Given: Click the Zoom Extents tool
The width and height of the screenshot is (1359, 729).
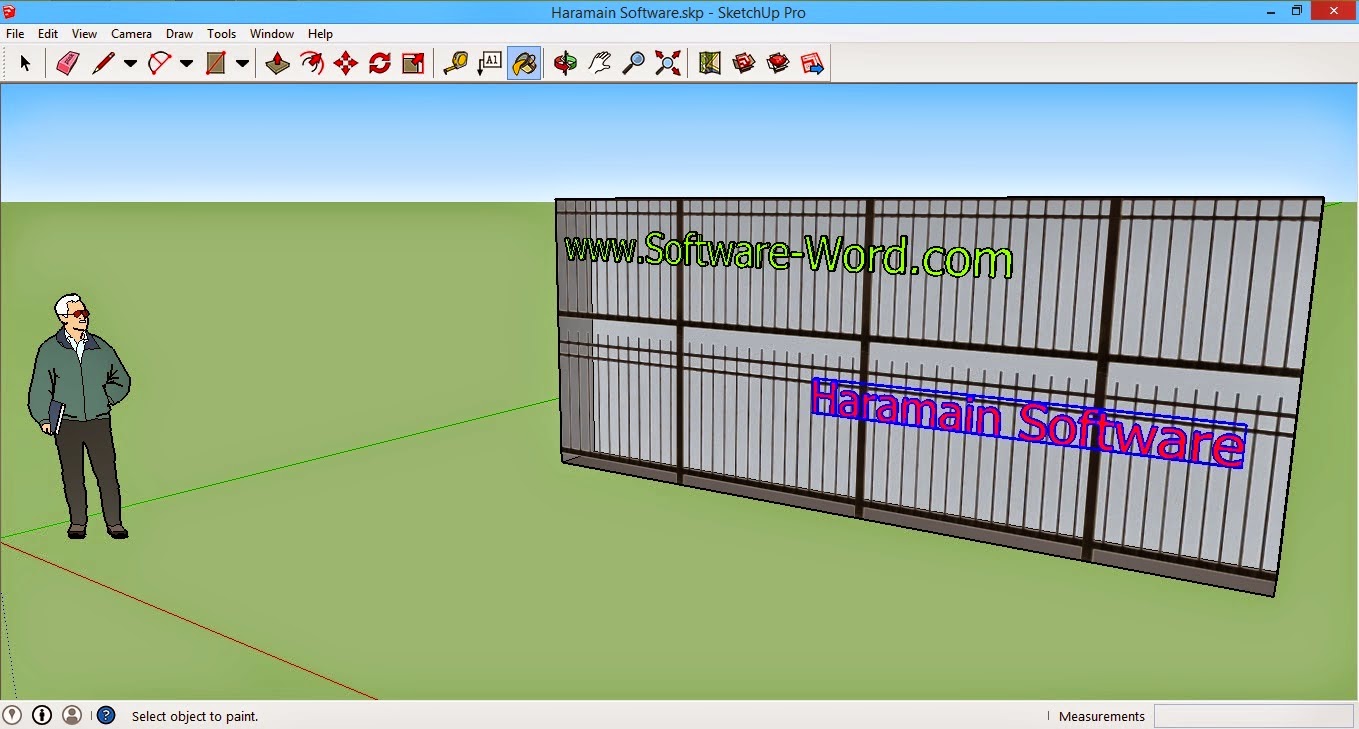Looking at the screenshot, I should [668, 64].
